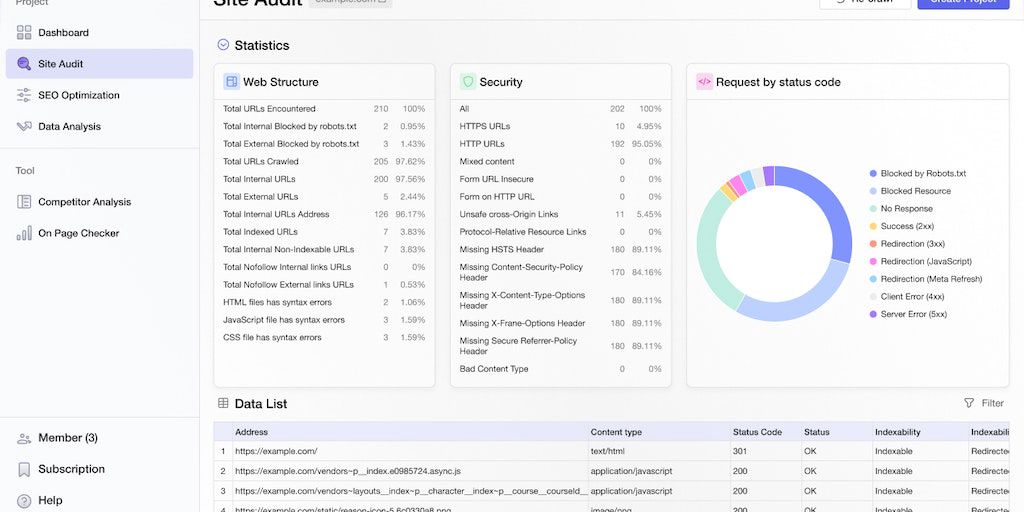
Task: Click the Dashboard grid icon
Action: pyautogui.click(x=24, y=33)
